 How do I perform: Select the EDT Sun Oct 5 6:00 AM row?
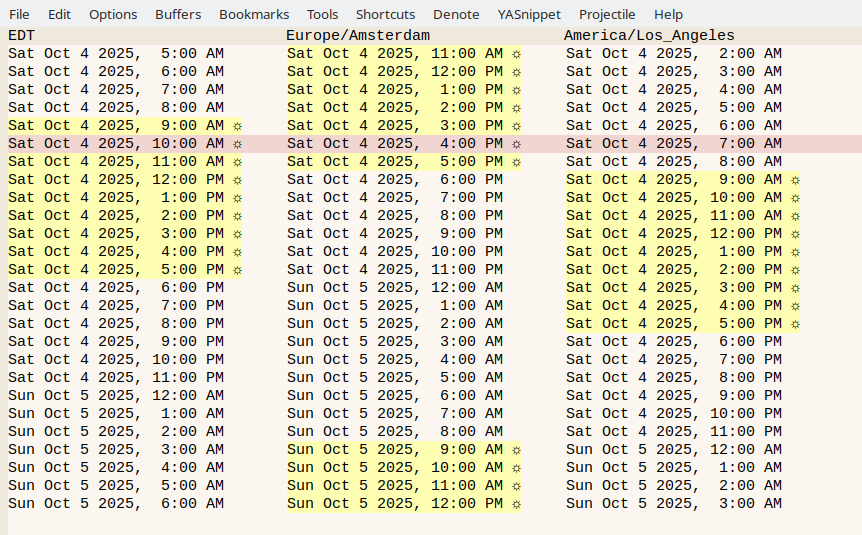click(x=116, y=504)
